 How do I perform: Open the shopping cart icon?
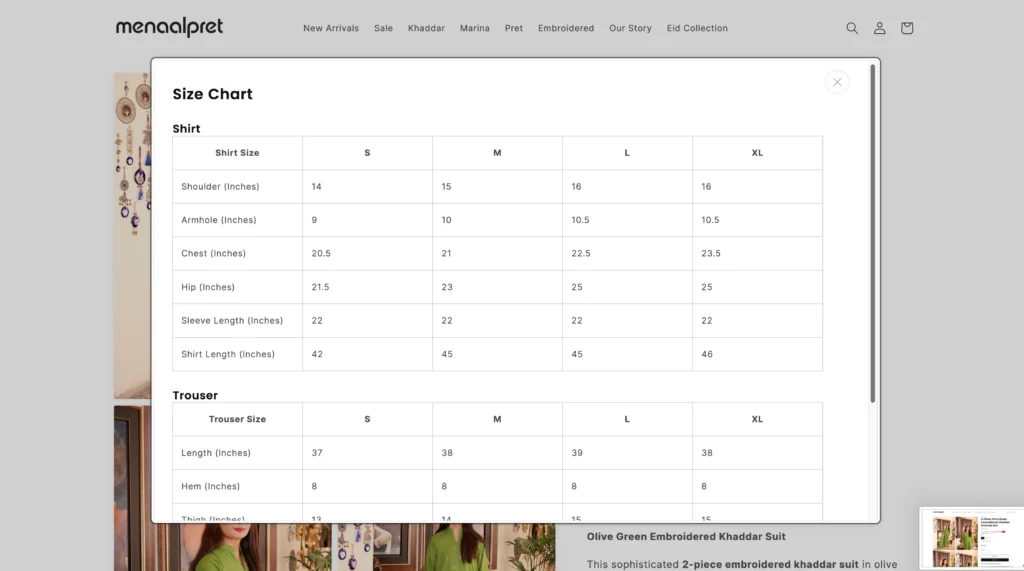click(906, 28)
